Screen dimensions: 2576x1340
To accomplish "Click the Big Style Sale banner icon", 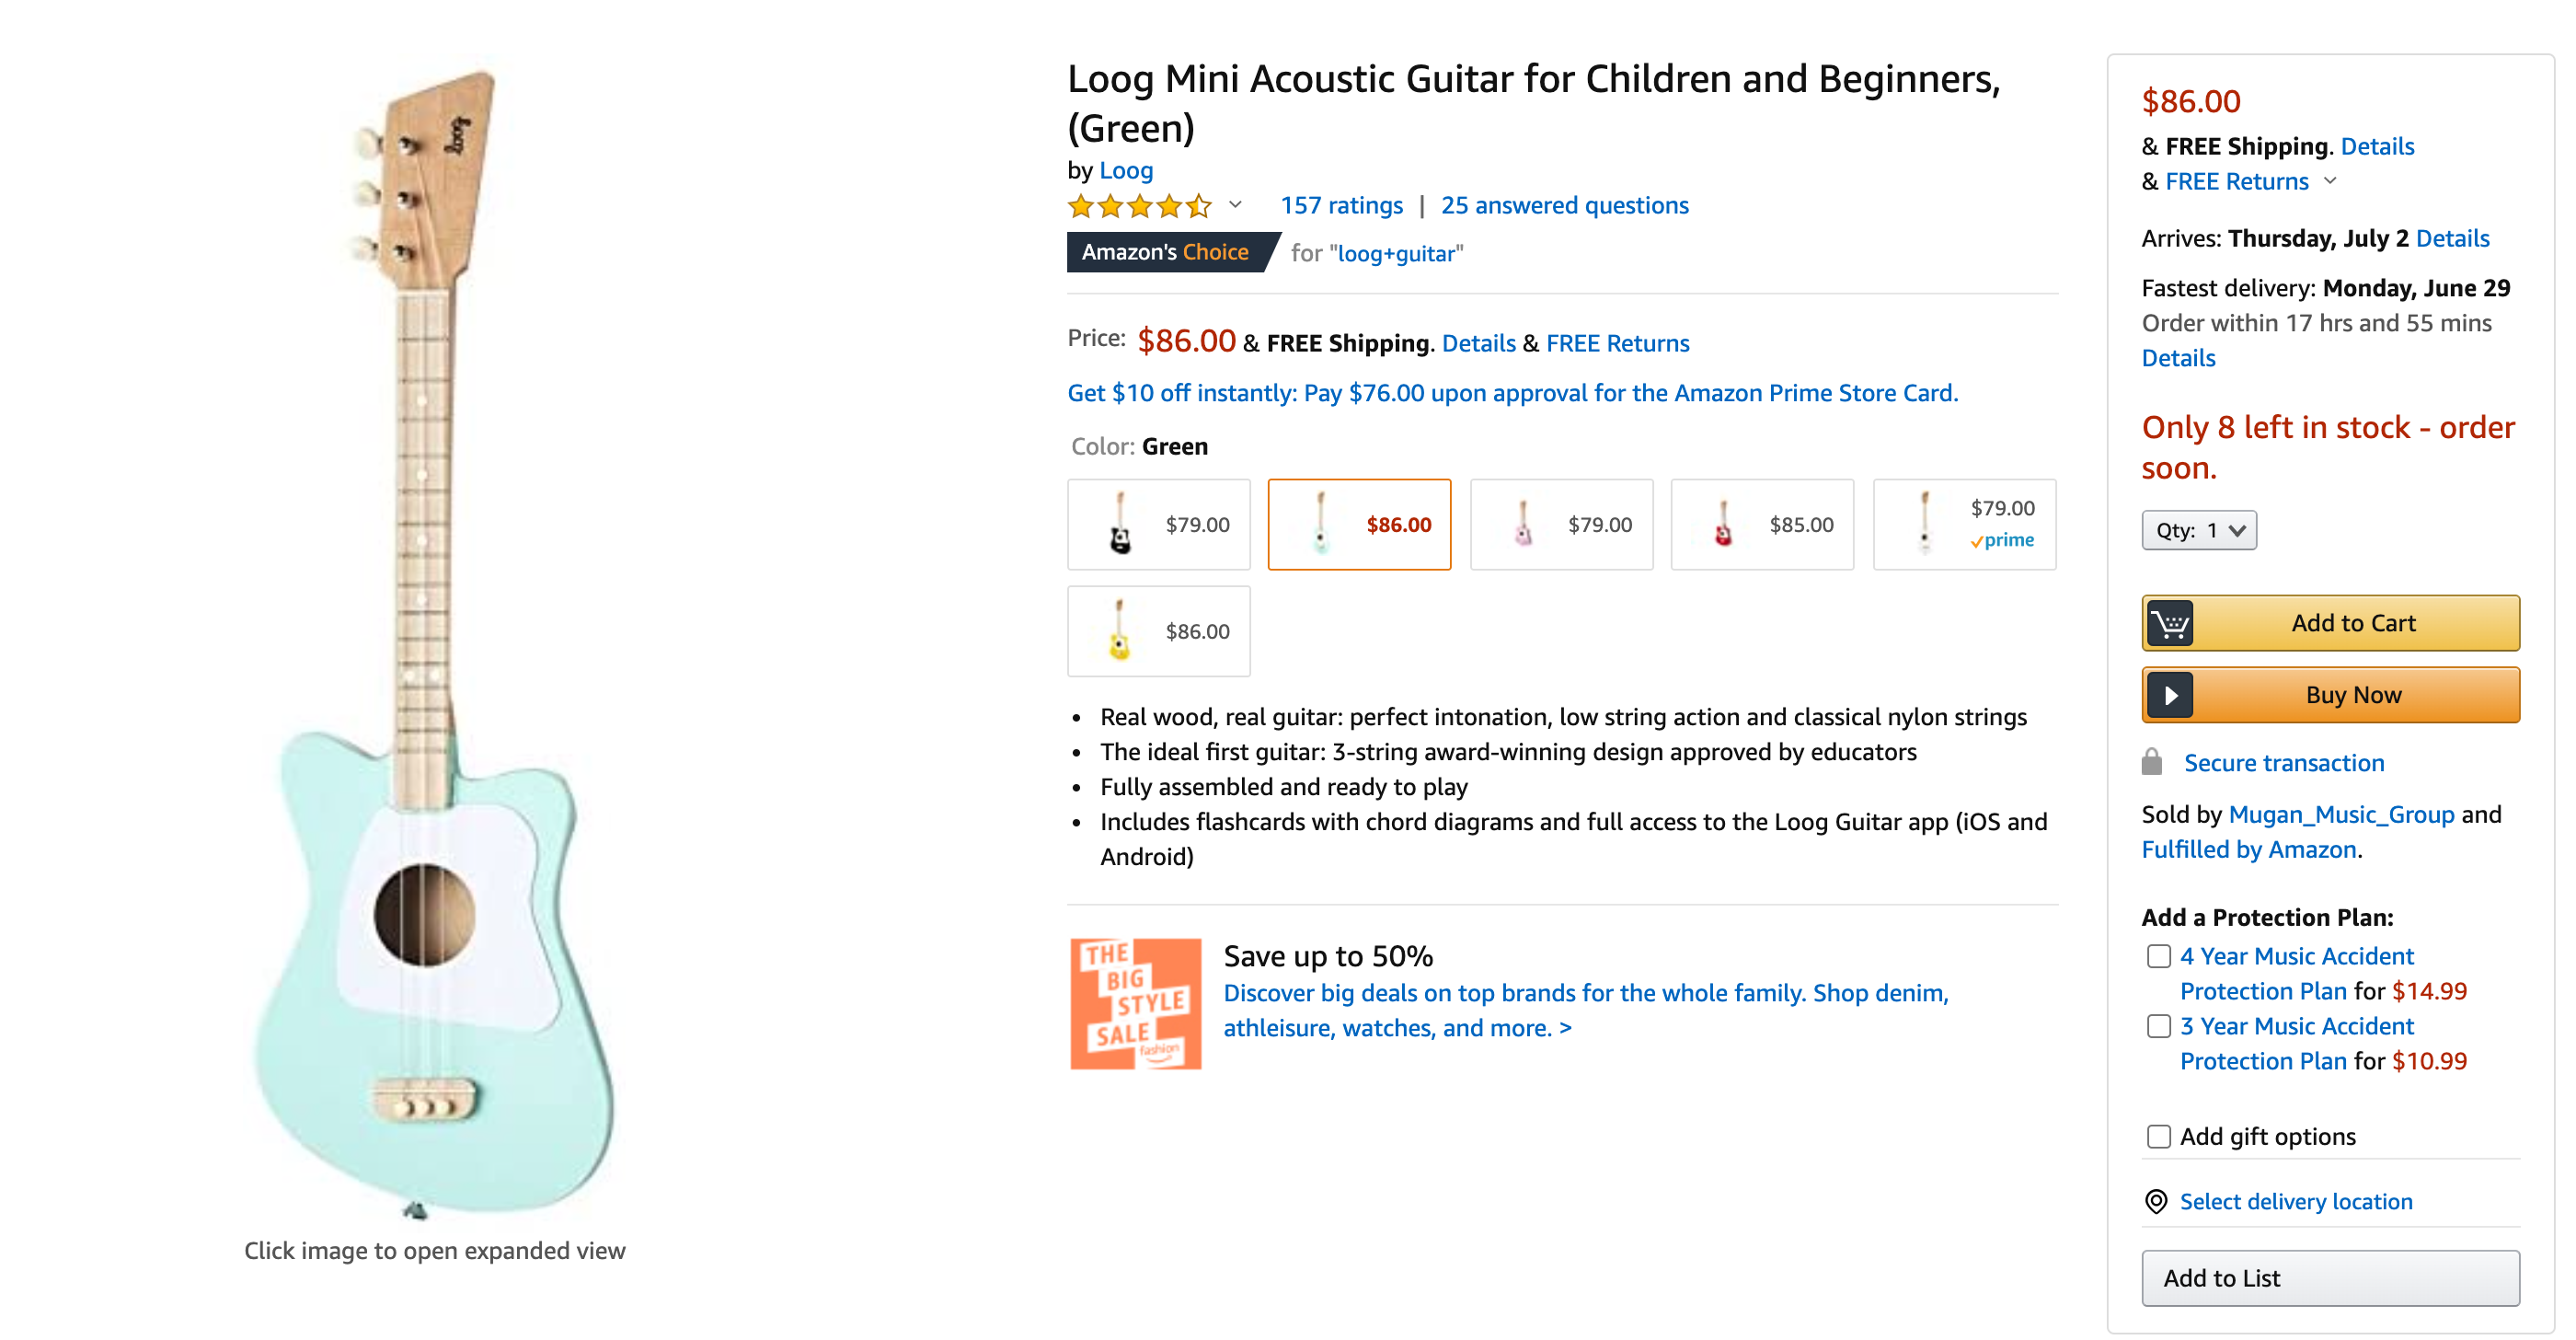I will click(x=1135, y=1003).
